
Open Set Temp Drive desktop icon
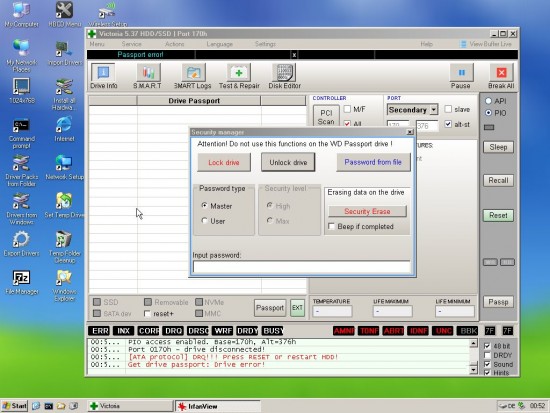[x=64, y=205]
